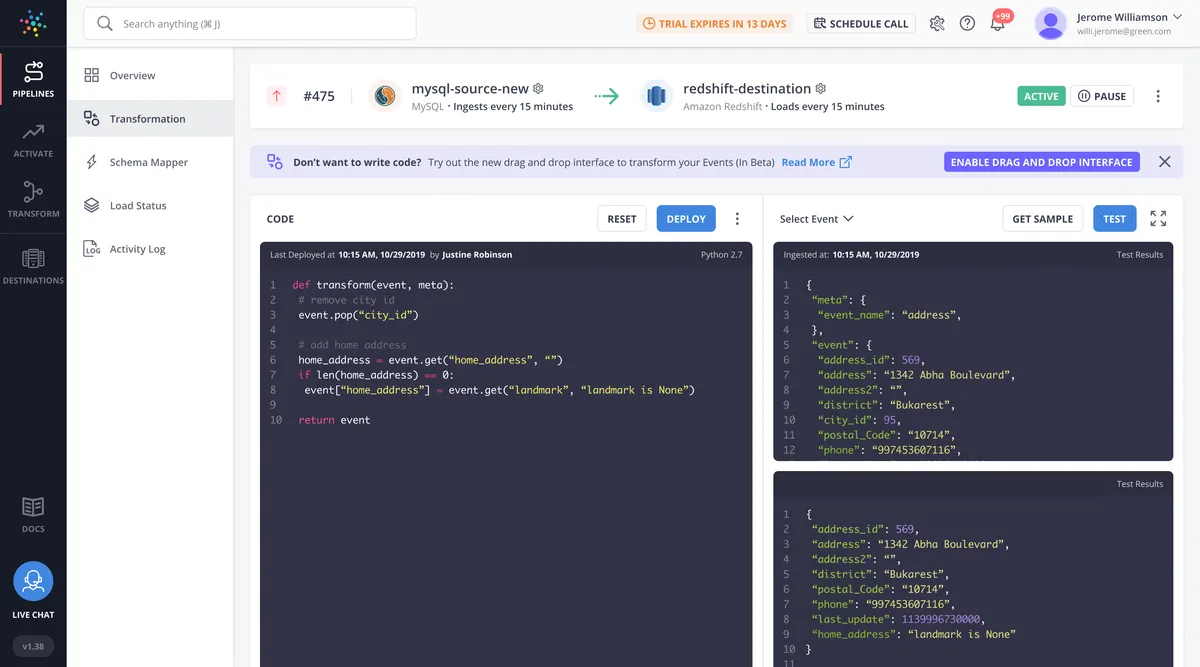The image size is (1200, 667).
Task: Open pipeline header more options menu
Action: 1158,96
